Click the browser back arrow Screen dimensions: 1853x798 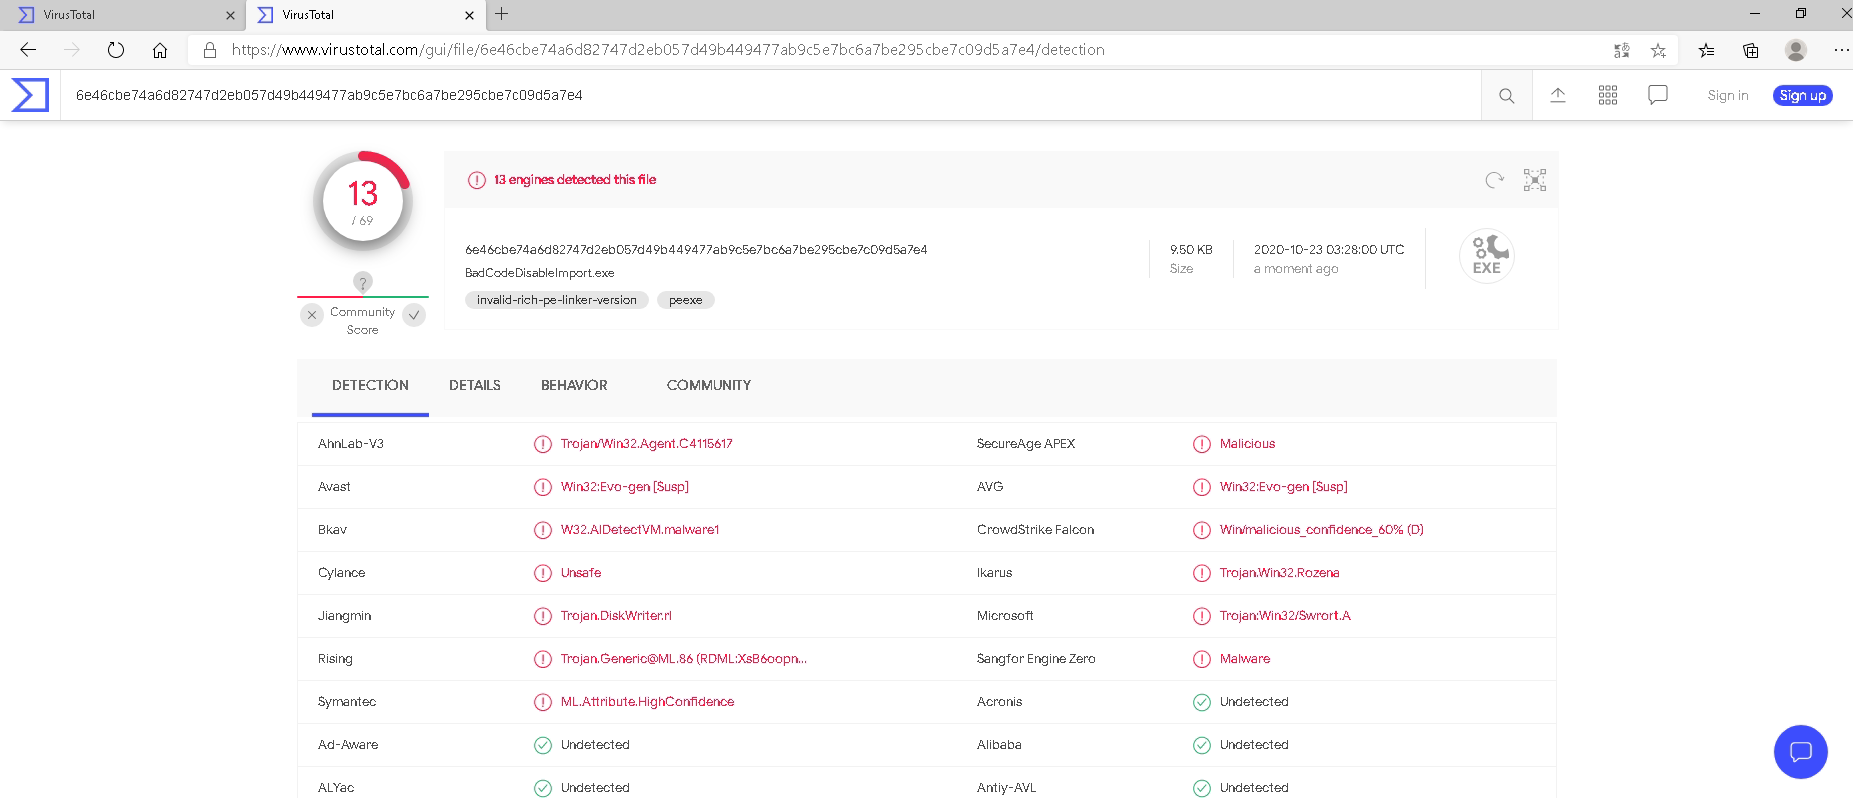point(28,50)
